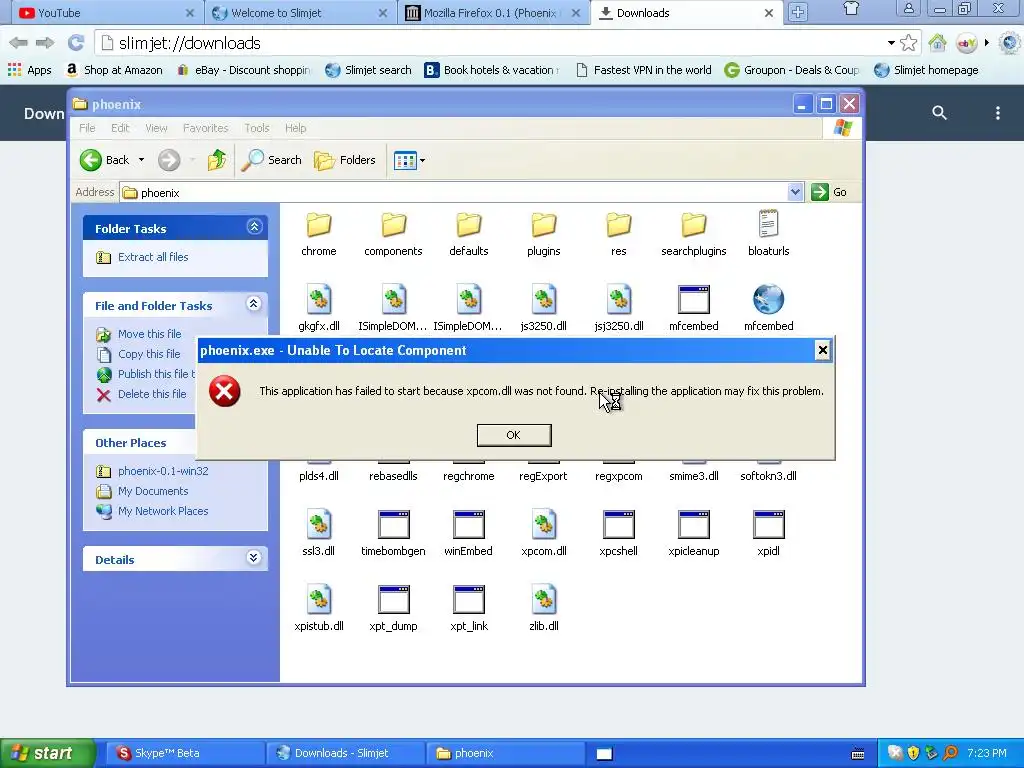Open Shop at Amazon bookmark
Screen dimensions: 1024x768
[114, 70]
